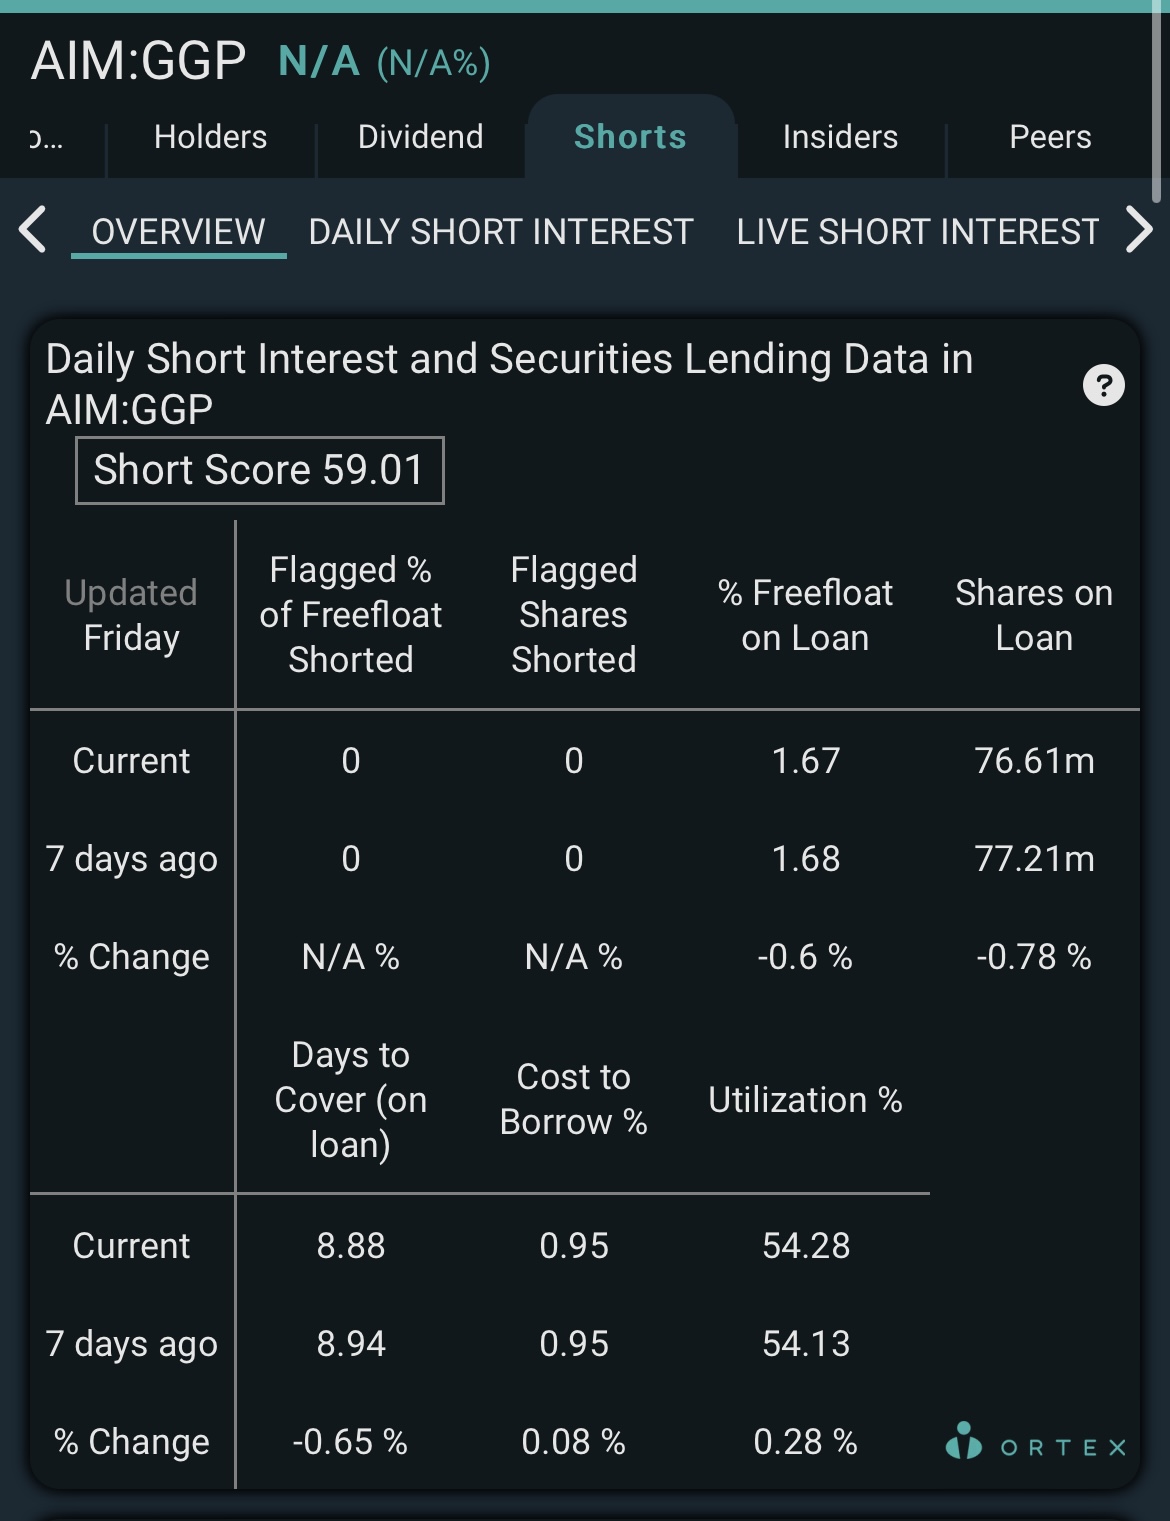Select the Shares on Loan column header
This screenshot has width=1170, height=1521.
pyautogui.click(x=1034, y=615)
